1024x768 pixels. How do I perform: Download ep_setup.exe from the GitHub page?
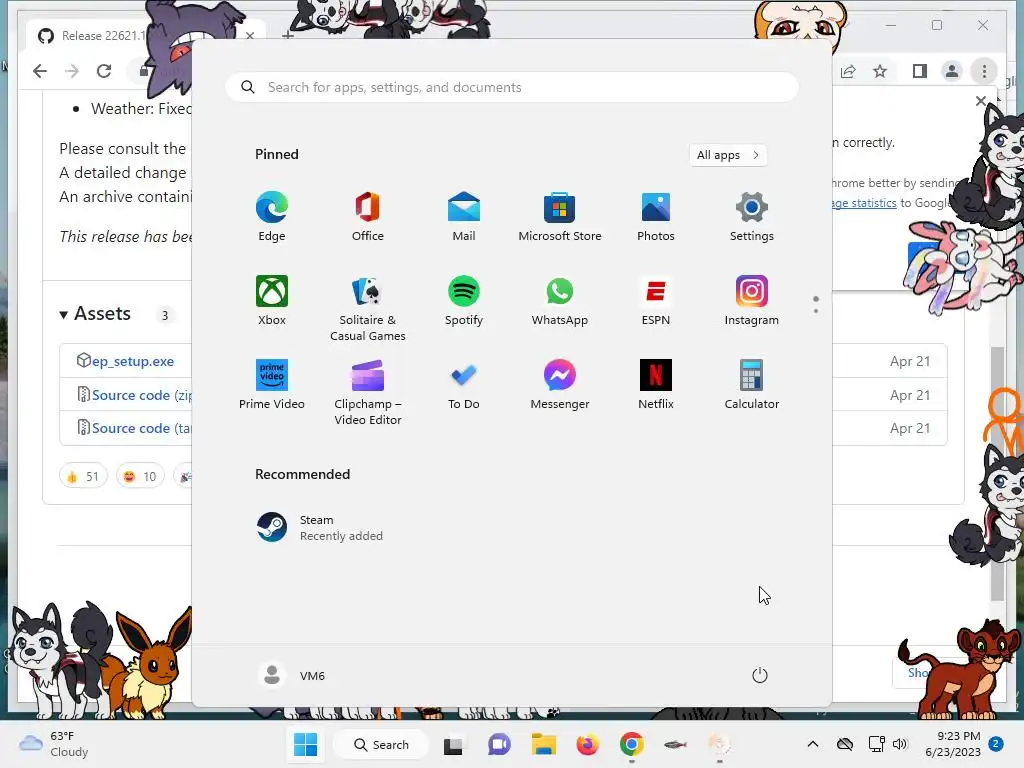(x=133, y=361)
